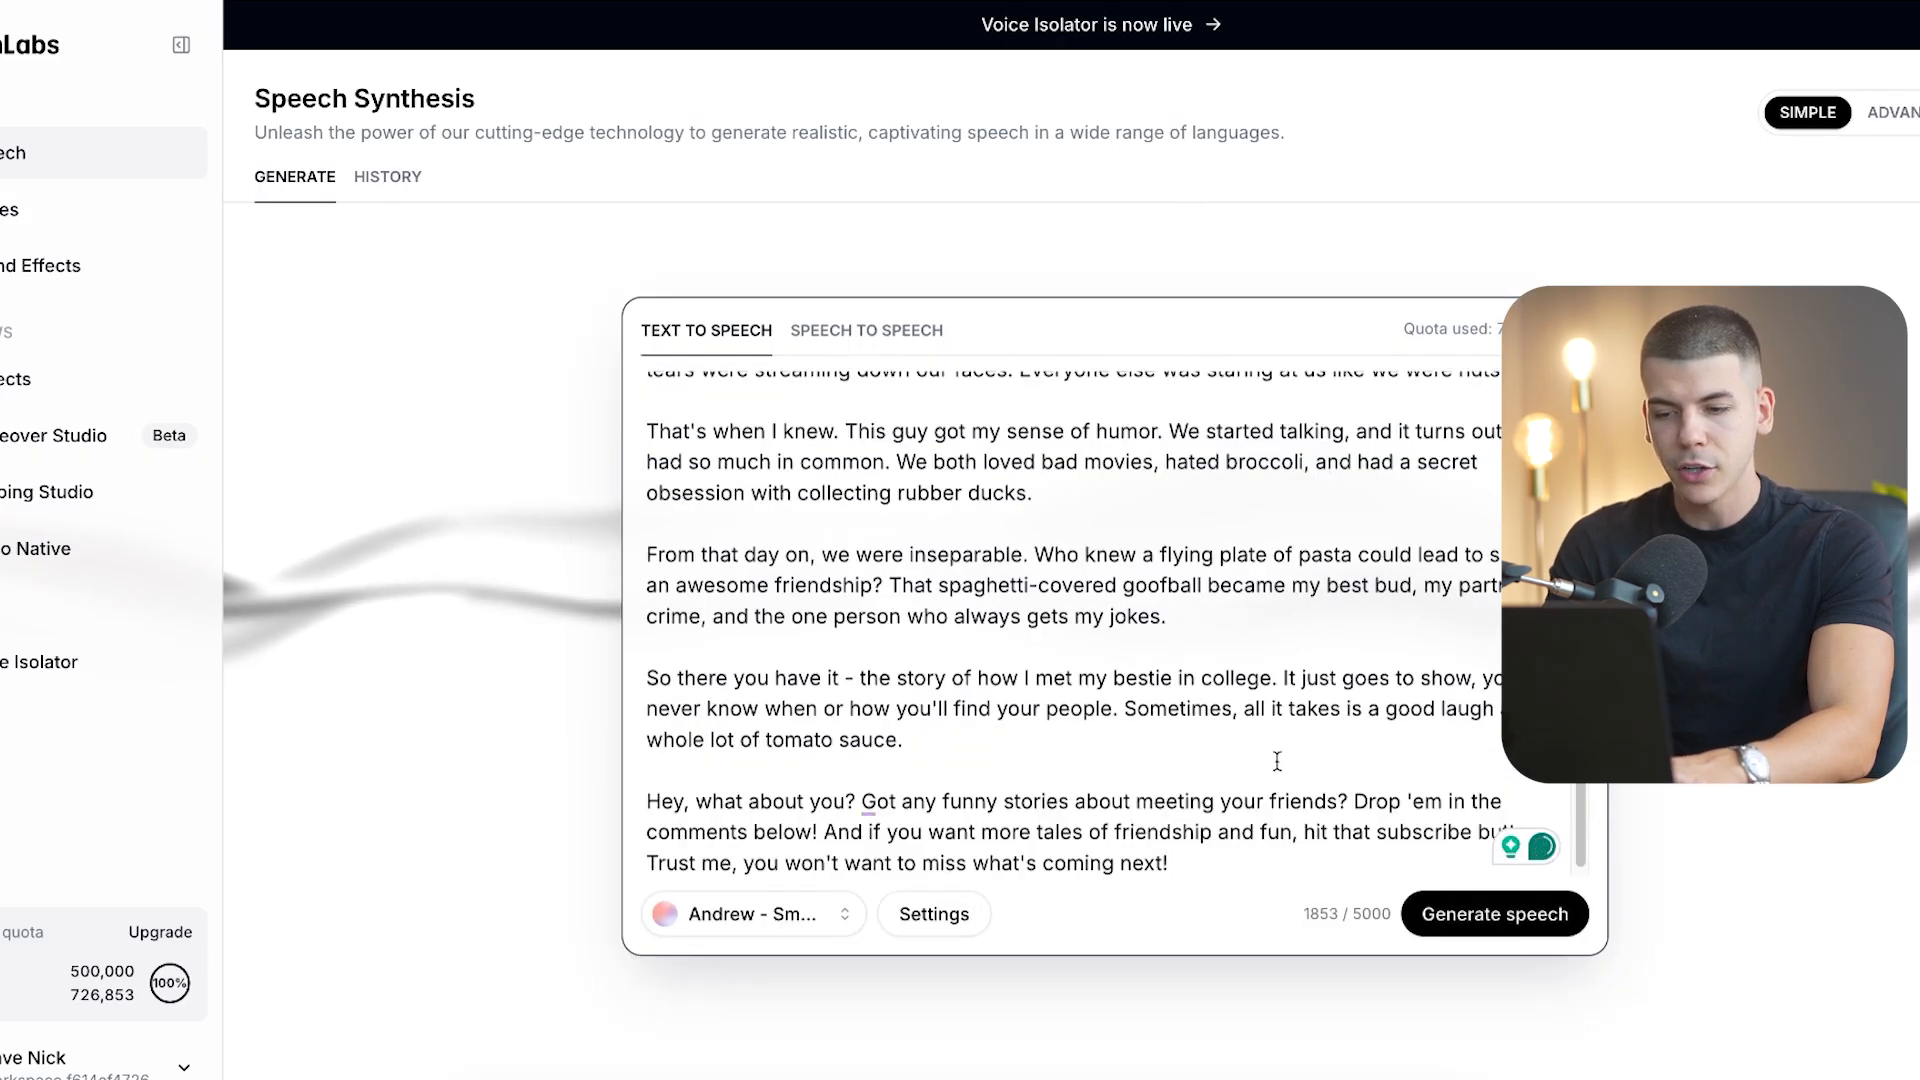Switch to the HISTORY tab
The width and height of the screenshot is (1920, 1080).
(388, 175)
